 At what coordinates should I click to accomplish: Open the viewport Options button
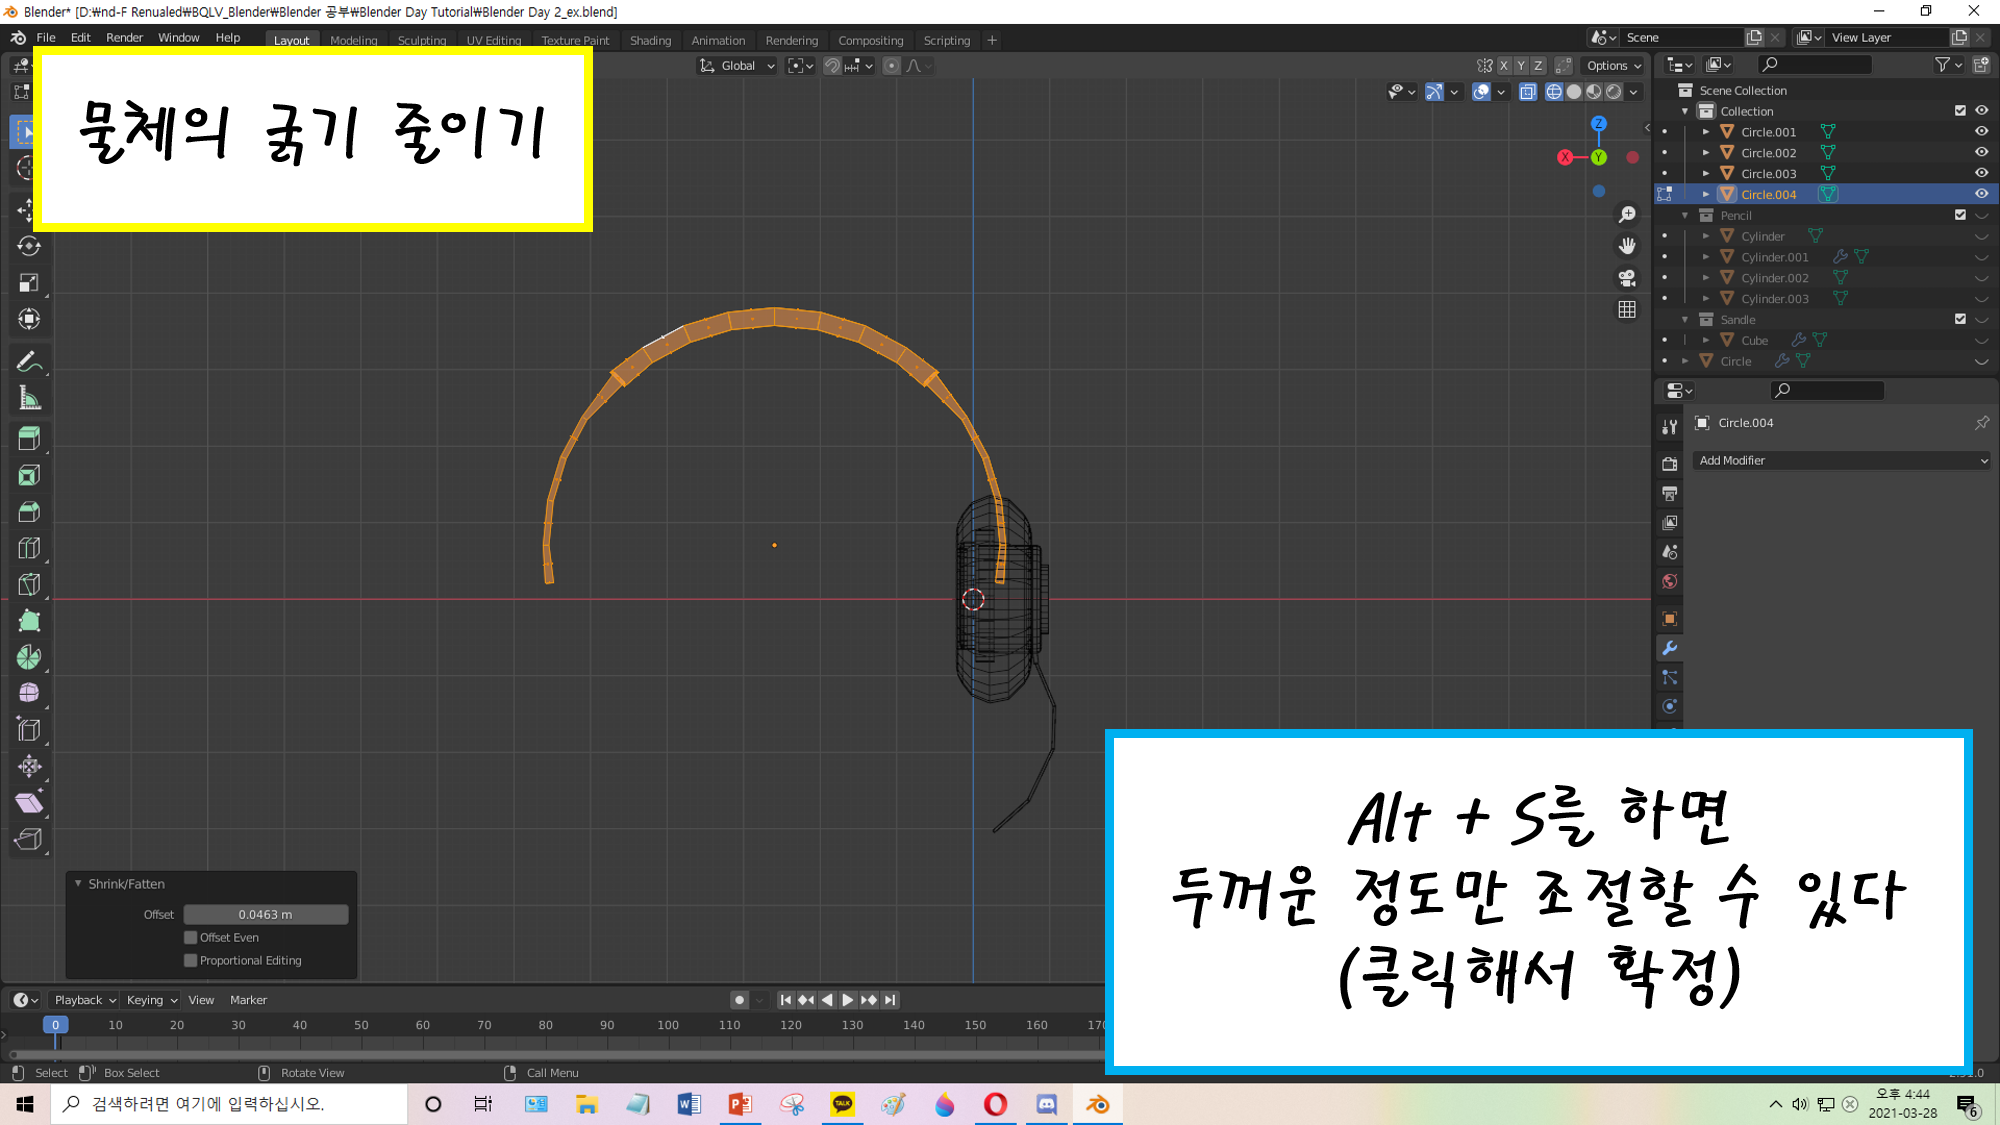click(x=1613, y=66)
